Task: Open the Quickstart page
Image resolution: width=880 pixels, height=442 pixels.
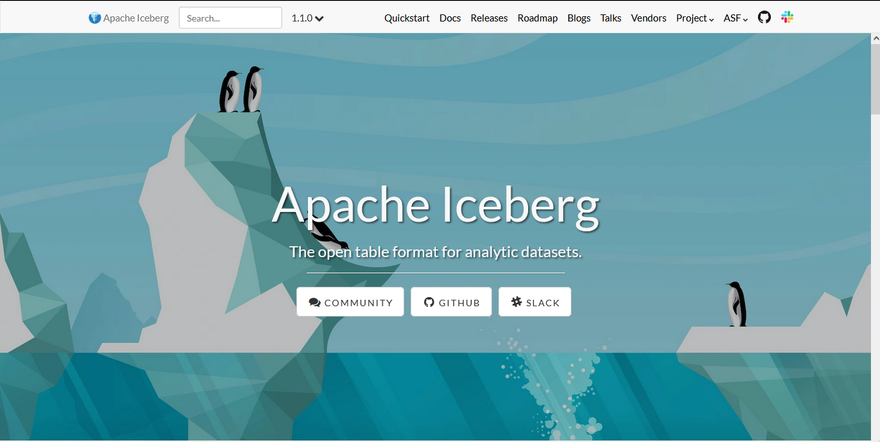Action: point(406,18)
